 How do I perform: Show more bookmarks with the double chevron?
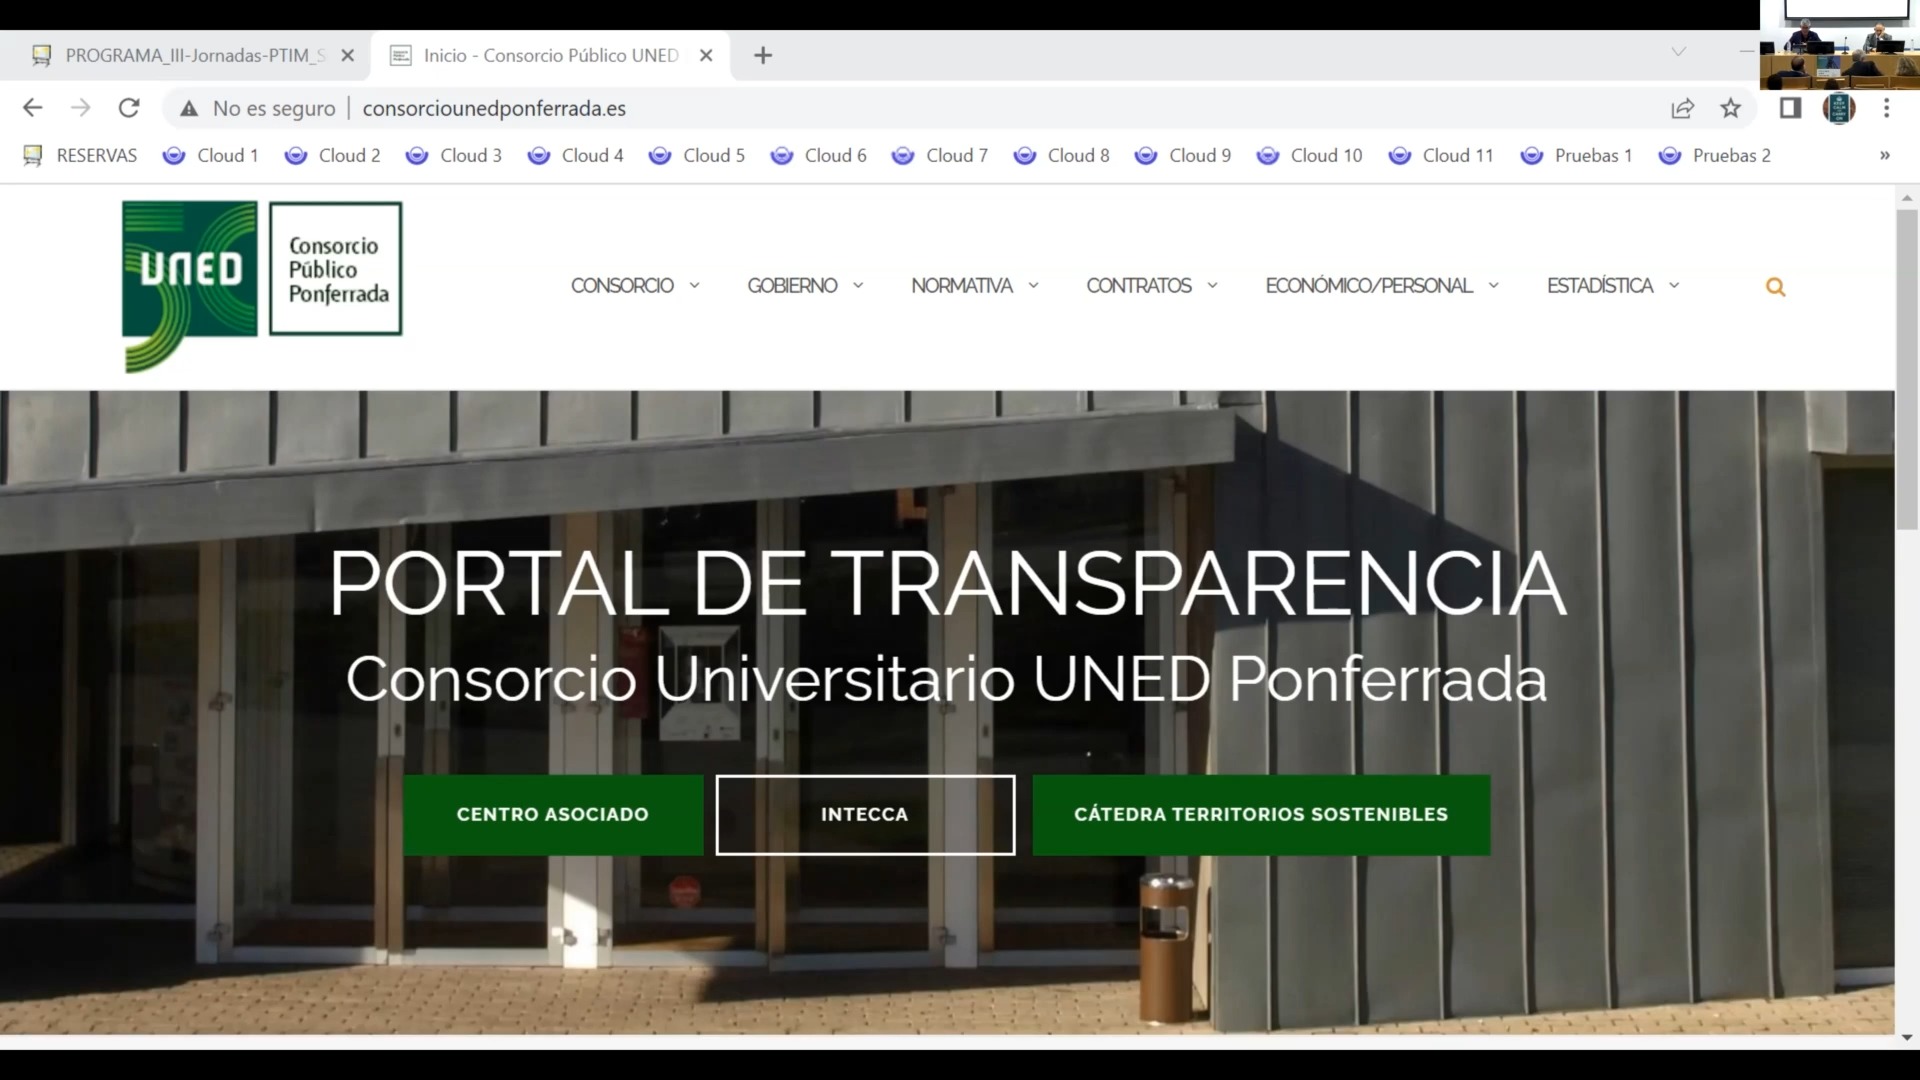[x=1884, y=155]
